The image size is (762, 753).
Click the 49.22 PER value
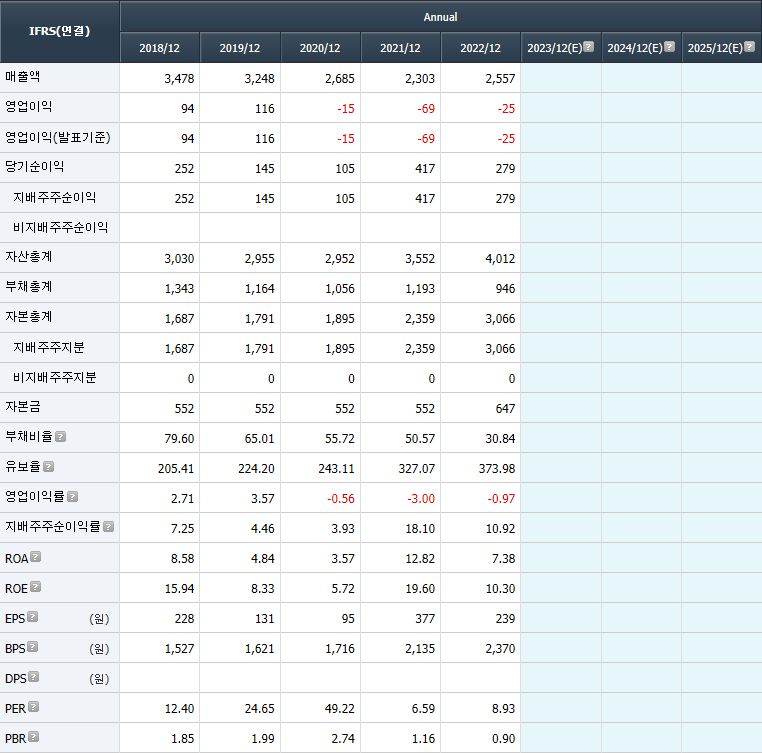coord(340,709)
